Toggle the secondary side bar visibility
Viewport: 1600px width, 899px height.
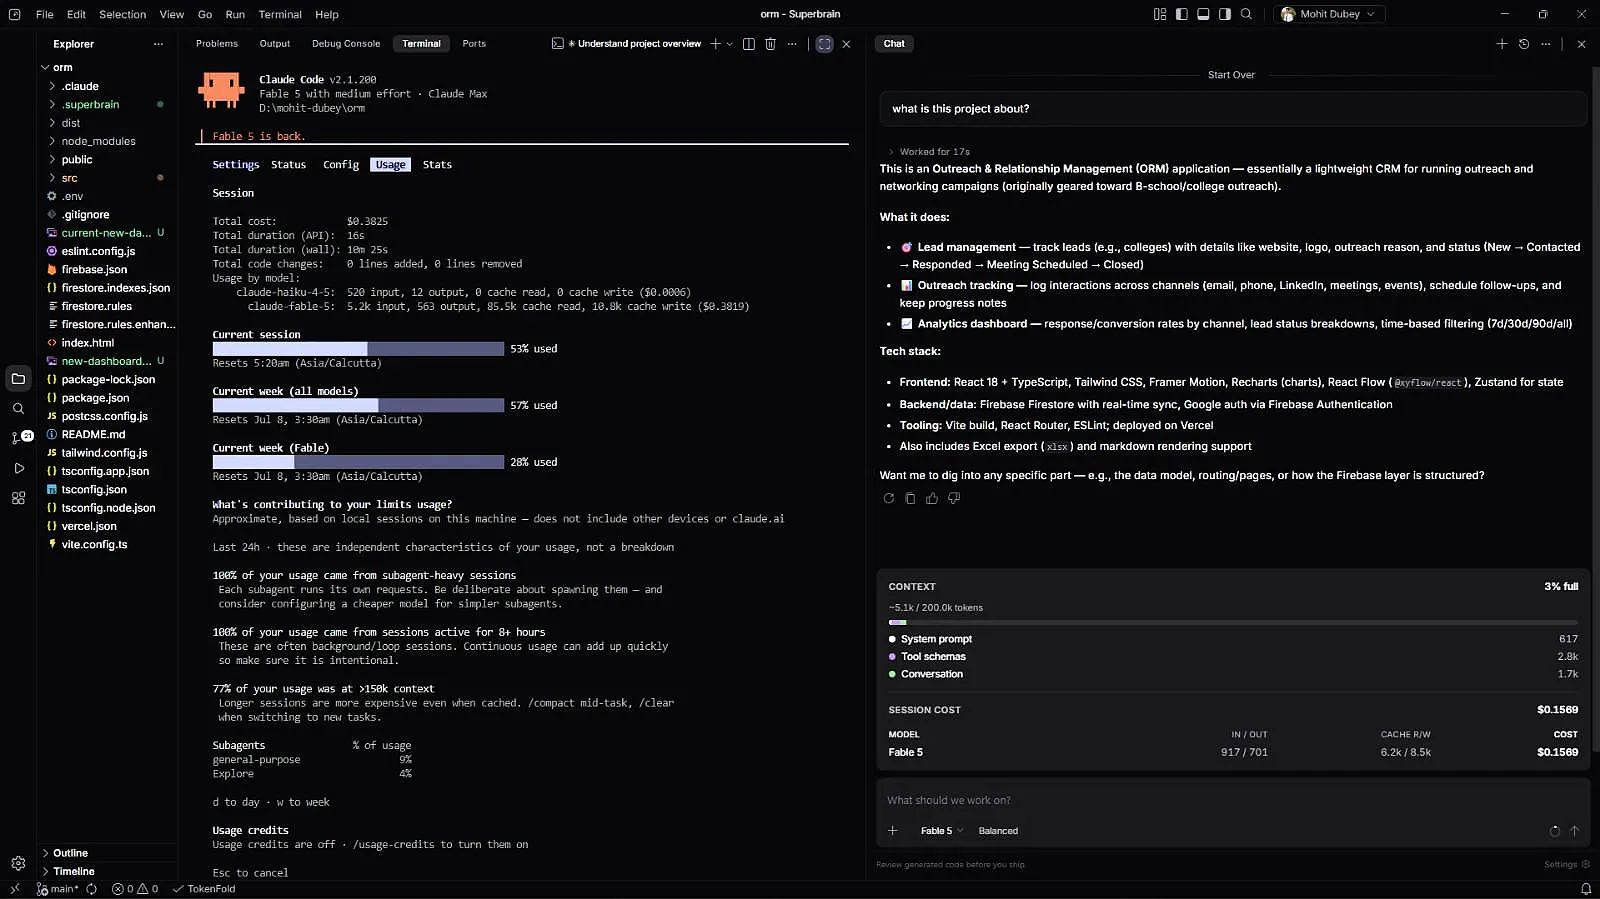1225,14
